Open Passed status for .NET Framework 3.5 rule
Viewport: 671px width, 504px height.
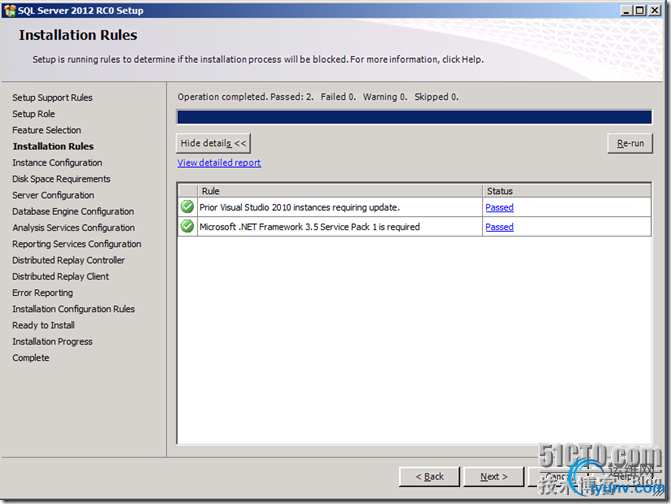coord(499,227)
